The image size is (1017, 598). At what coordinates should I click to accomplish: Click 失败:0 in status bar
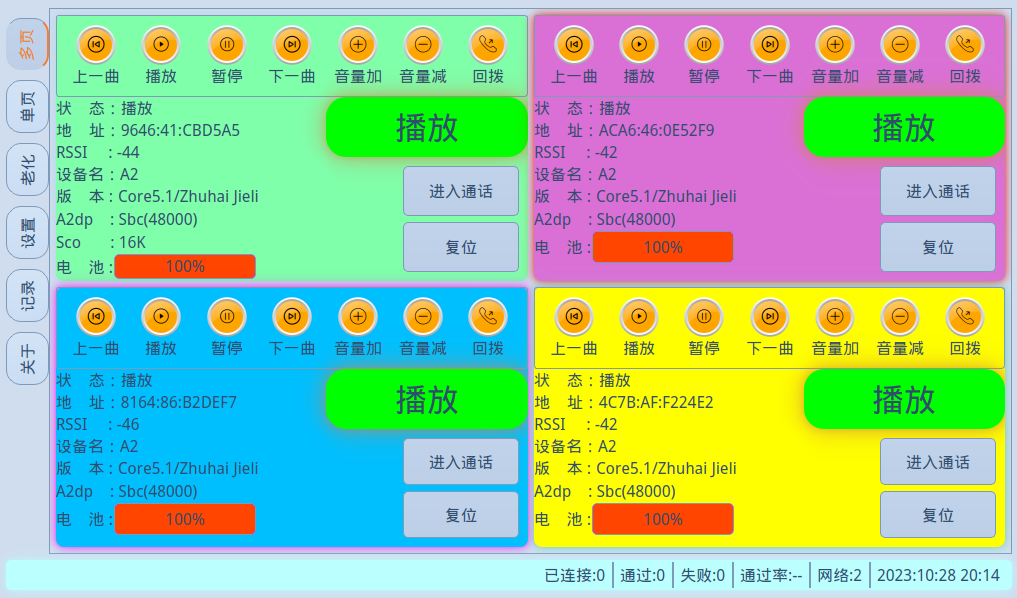click(702, 575)
